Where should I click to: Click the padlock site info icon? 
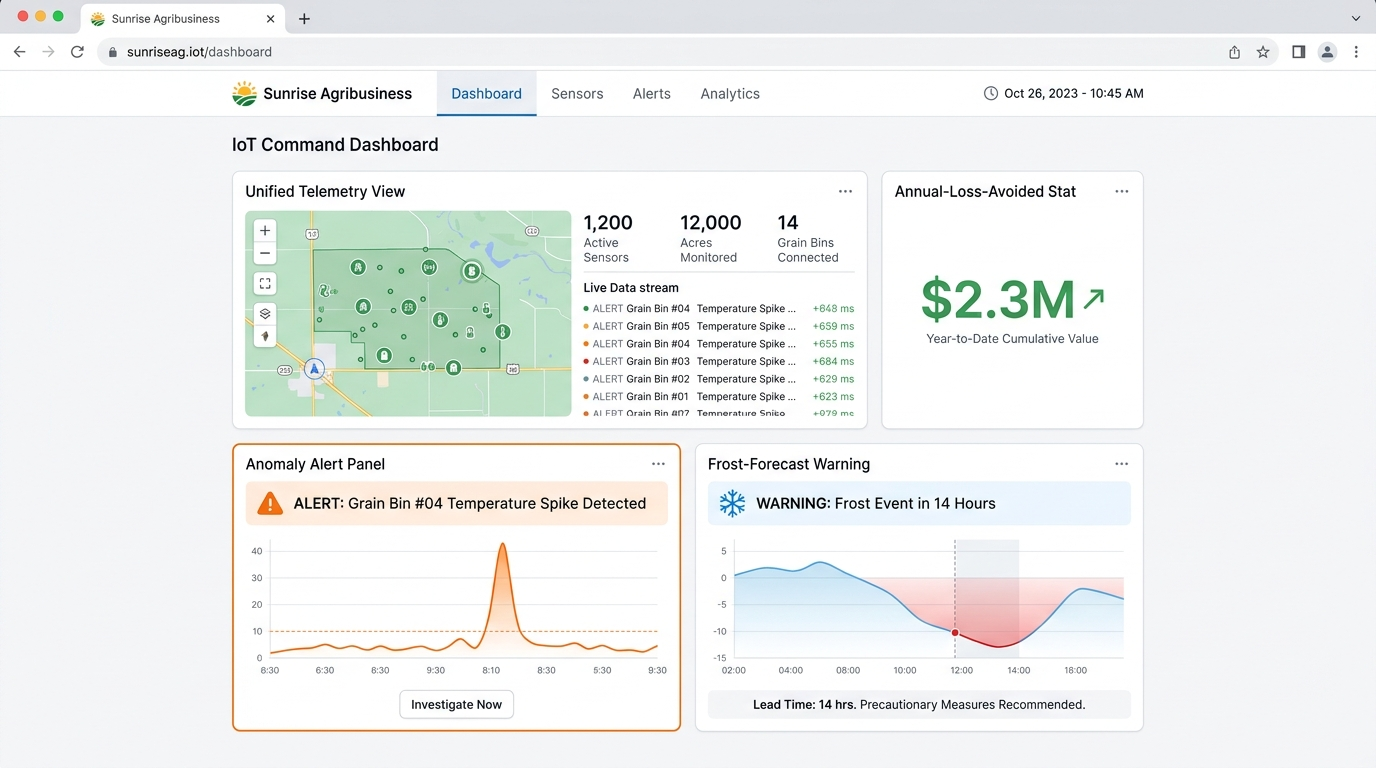(x=113, y=52)
